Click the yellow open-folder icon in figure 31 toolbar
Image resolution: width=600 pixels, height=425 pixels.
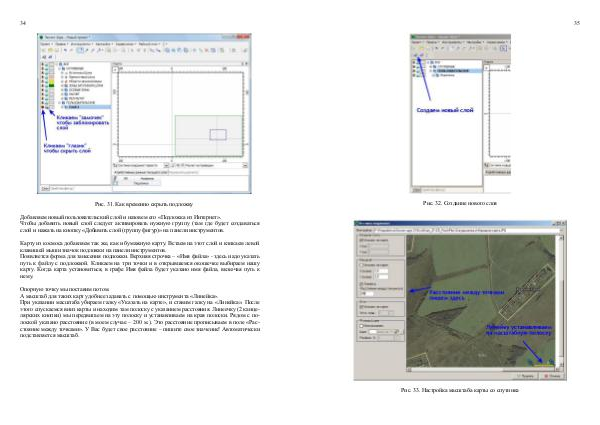(x=51, y=50)
